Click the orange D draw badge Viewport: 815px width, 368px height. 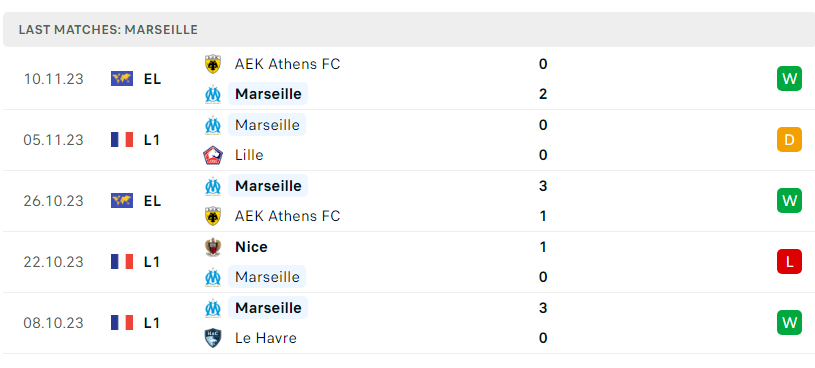[789, 140]
